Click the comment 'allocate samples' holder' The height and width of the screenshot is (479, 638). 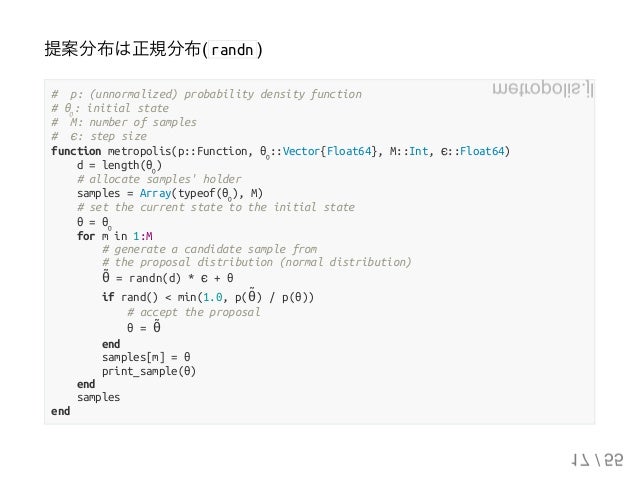[159, 179]
